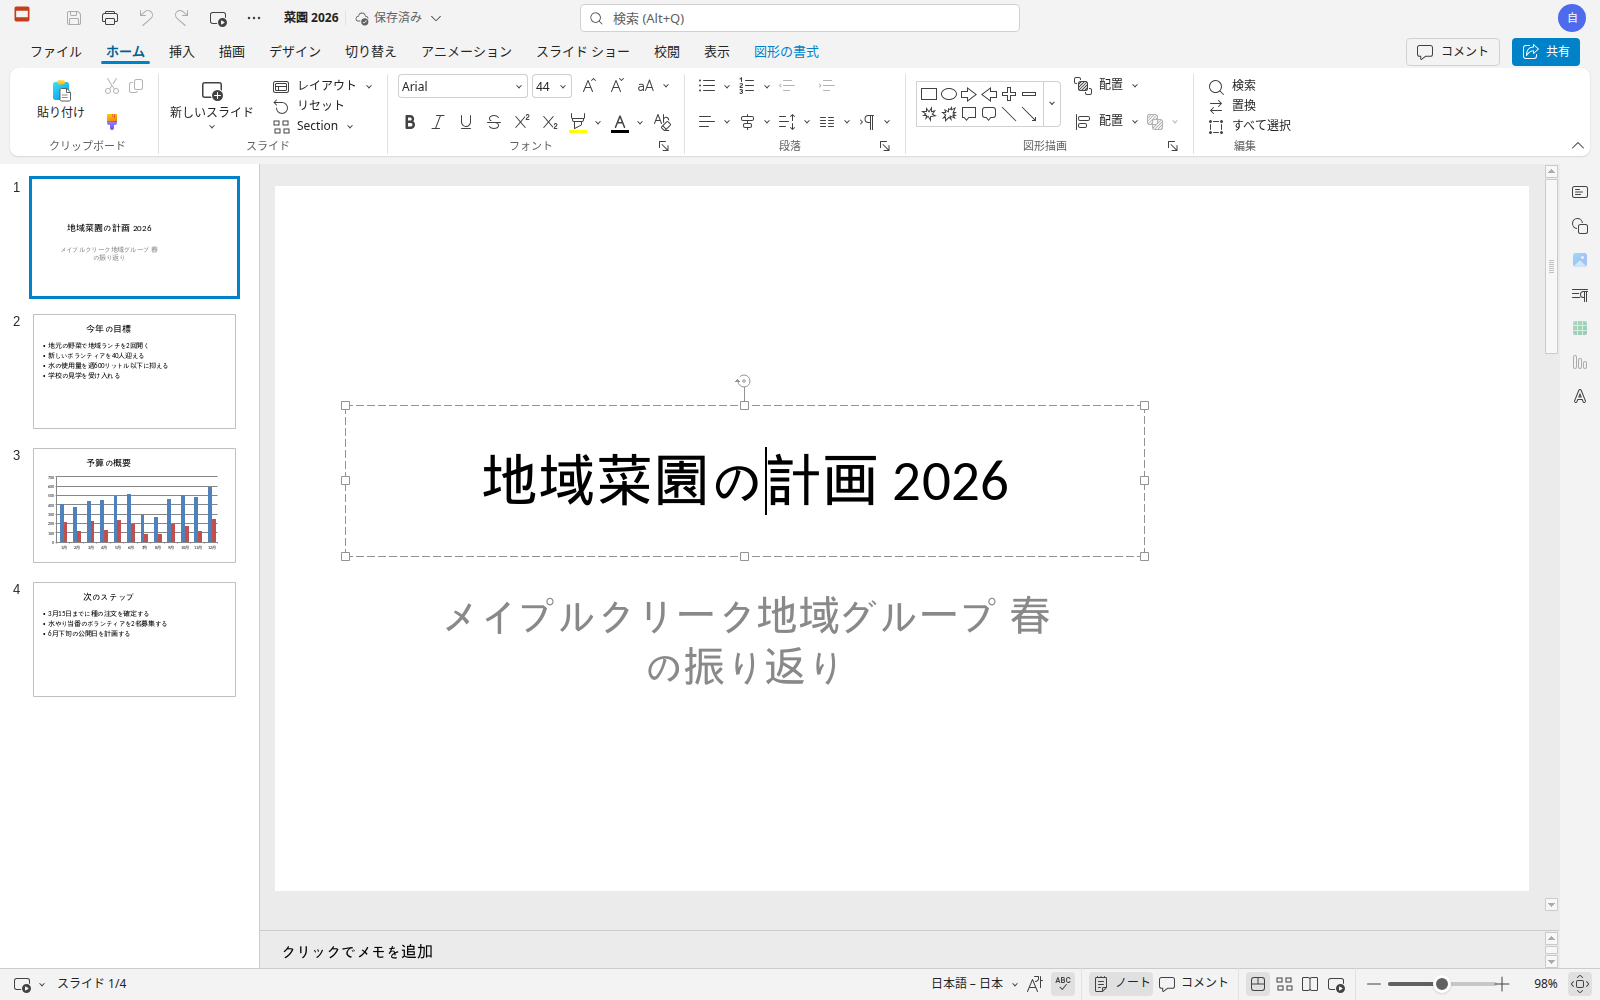The image size is (1600, 1000).
Task: Open the Arial font name dropdown
Action: 519,86
